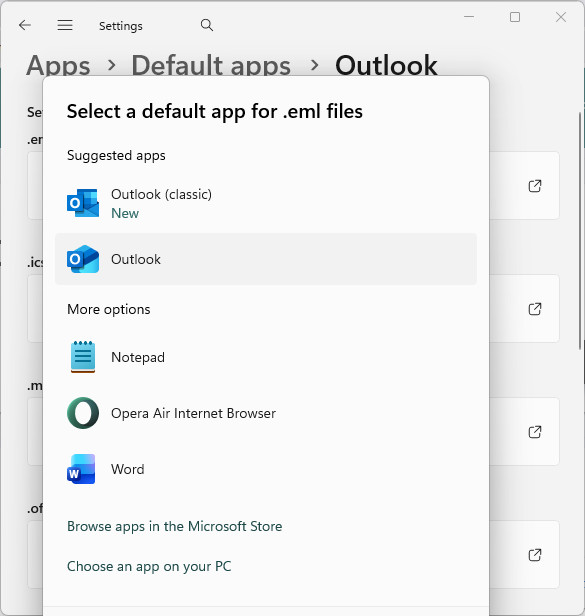Click the Settings page vertical scrollbar

[580, 231]
